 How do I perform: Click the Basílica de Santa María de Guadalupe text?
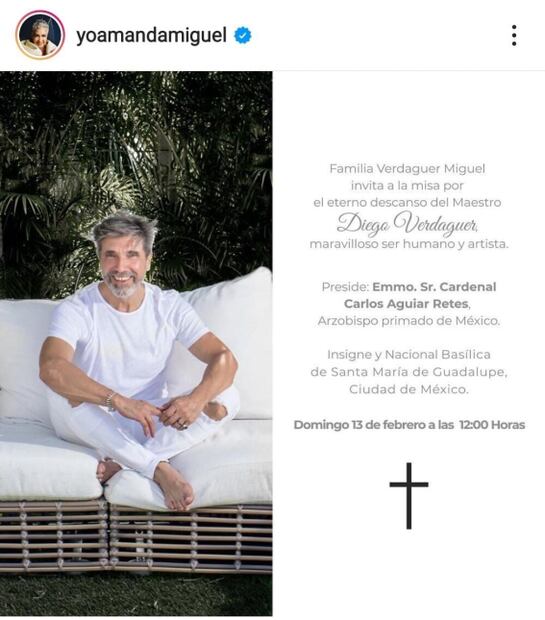click(x=409, y=363)
